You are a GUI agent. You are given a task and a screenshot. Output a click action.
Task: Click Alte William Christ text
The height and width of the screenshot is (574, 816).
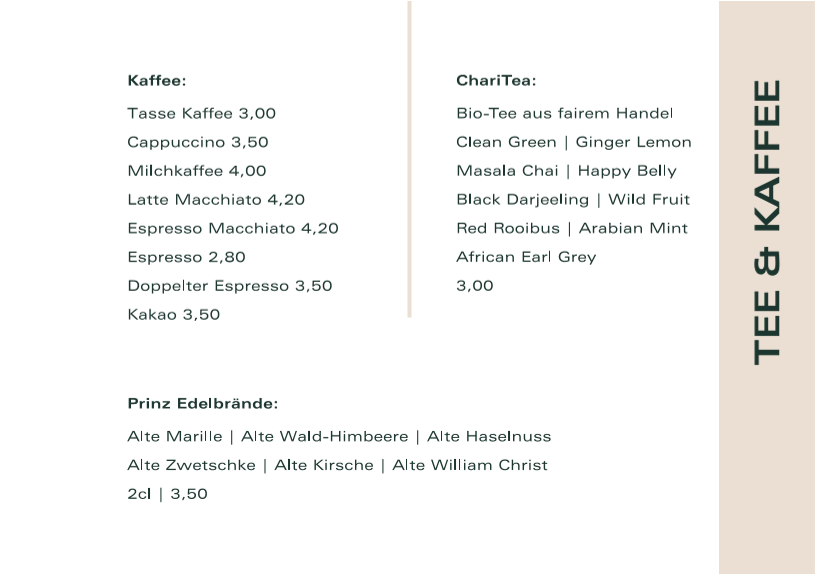tap(469, 465)
